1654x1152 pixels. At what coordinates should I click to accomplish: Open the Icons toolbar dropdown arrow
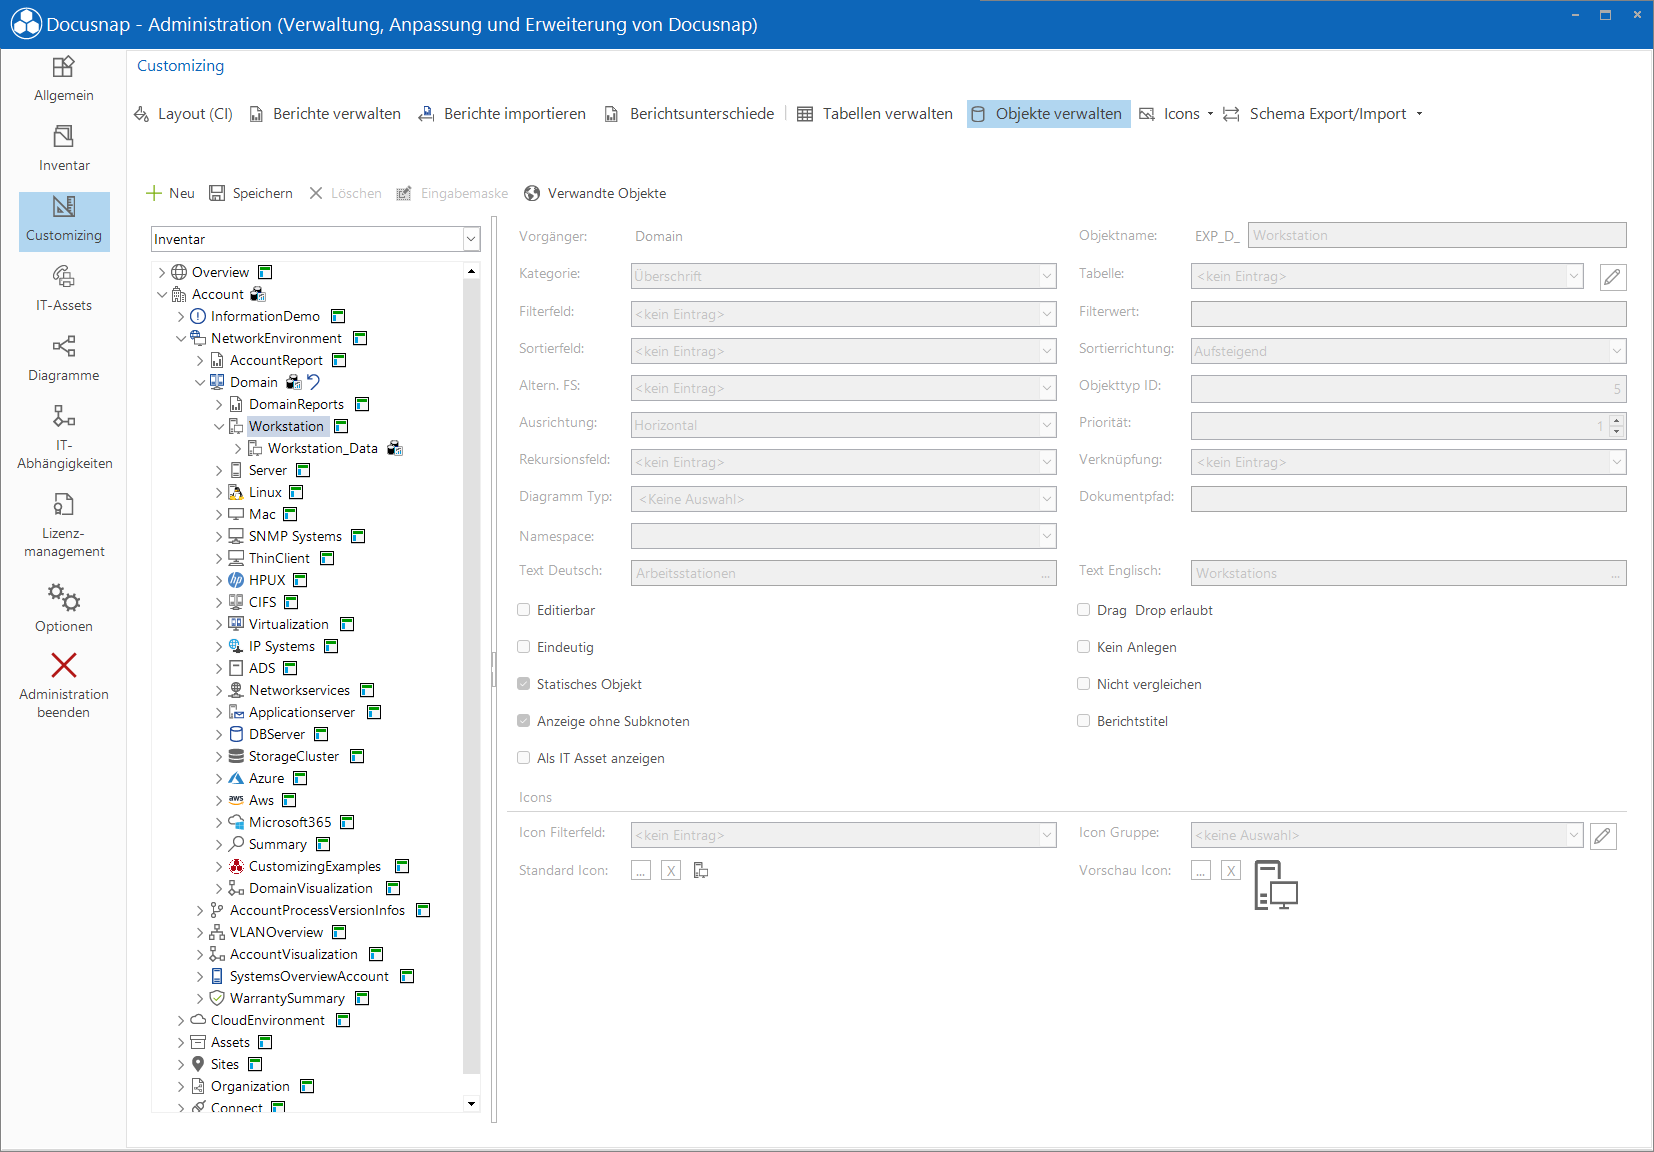(1210, 114)
